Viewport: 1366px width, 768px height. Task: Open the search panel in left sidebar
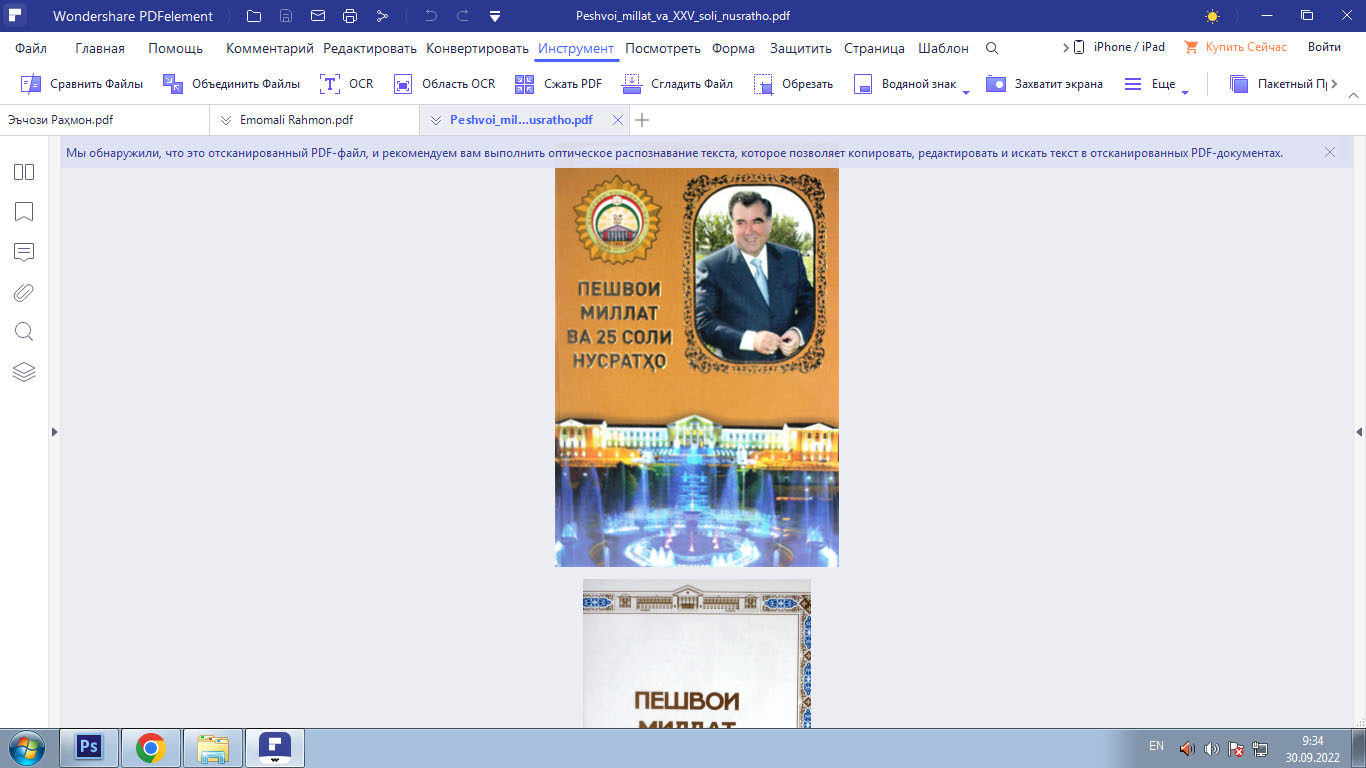pos(24,332)
